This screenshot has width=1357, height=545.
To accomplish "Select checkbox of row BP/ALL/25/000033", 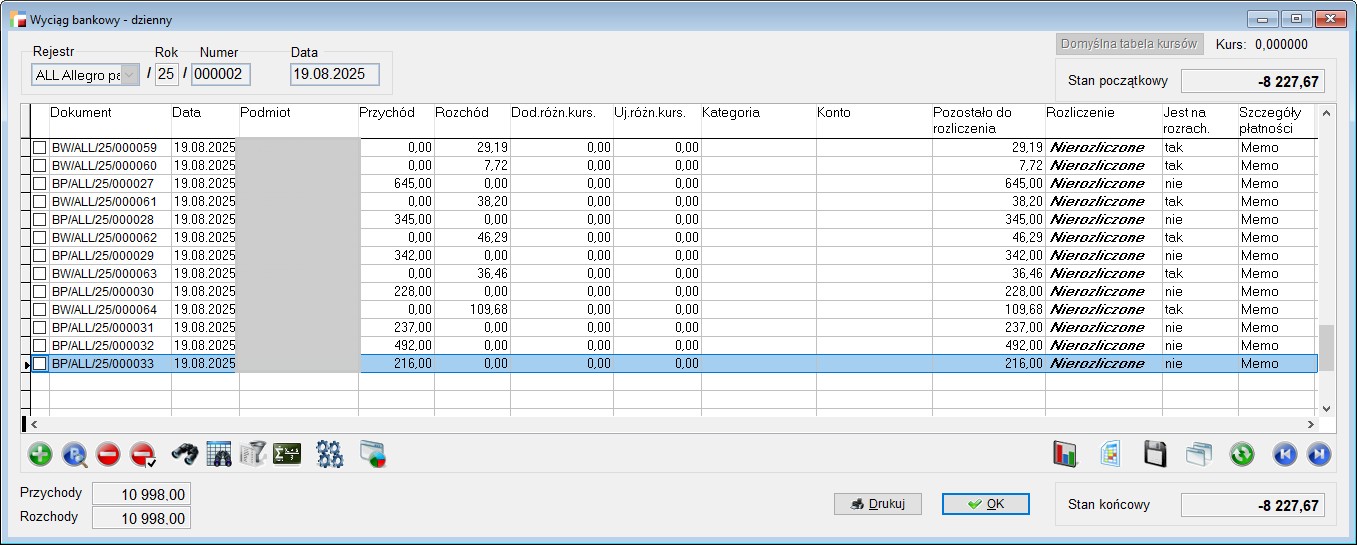I will [40, 364].
